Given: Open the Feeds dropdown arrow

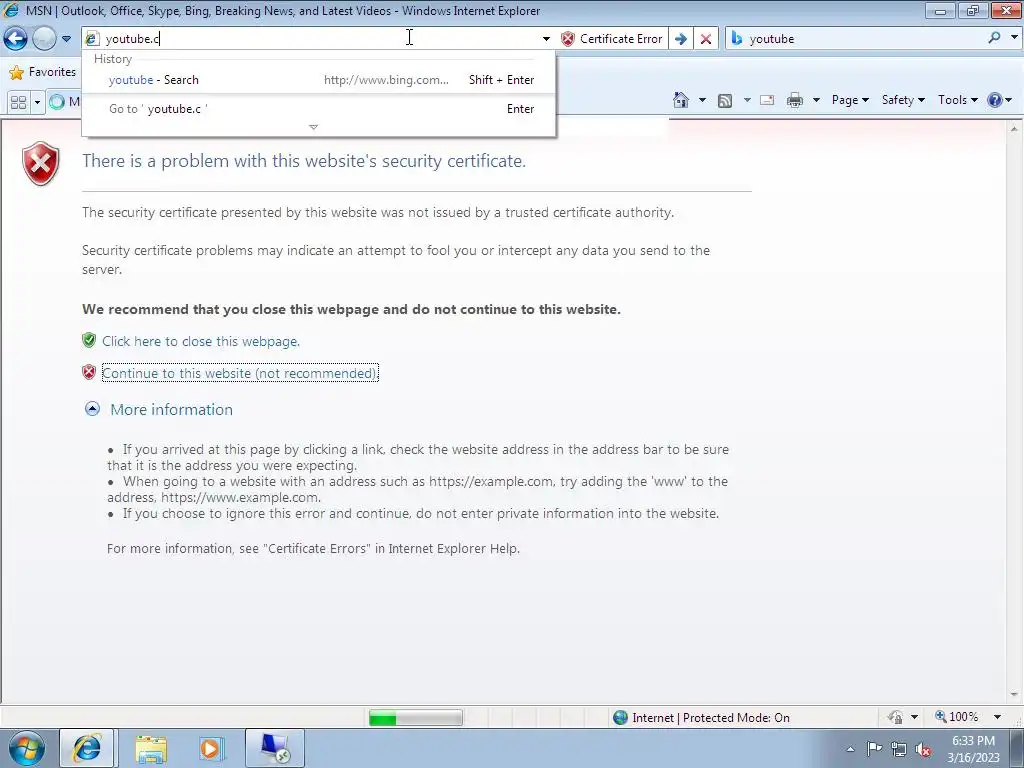Looking at the screenshot, I should tap(747, 100).
